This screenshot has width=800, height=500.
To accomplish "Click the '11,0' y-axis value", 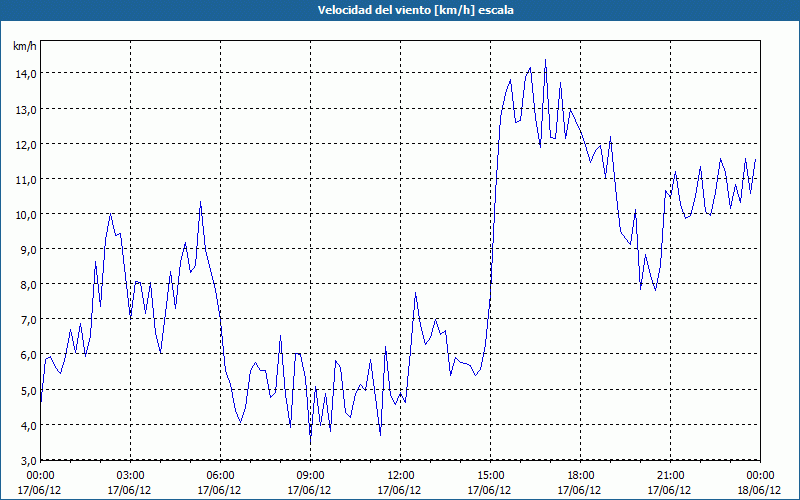I will click(26, 179).
